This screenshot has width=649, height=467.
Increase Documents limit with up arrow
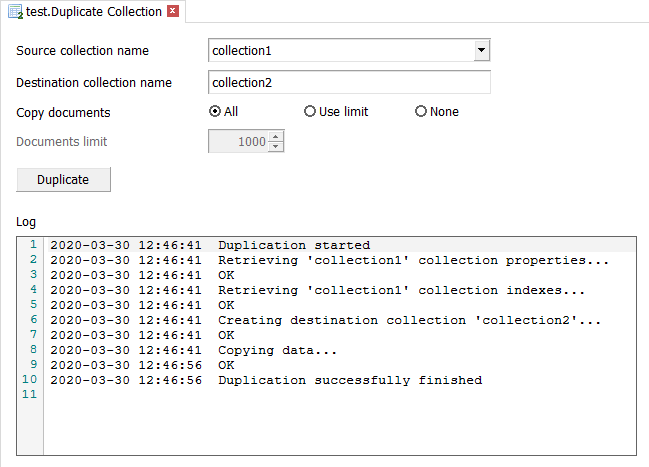pos(277,137)
